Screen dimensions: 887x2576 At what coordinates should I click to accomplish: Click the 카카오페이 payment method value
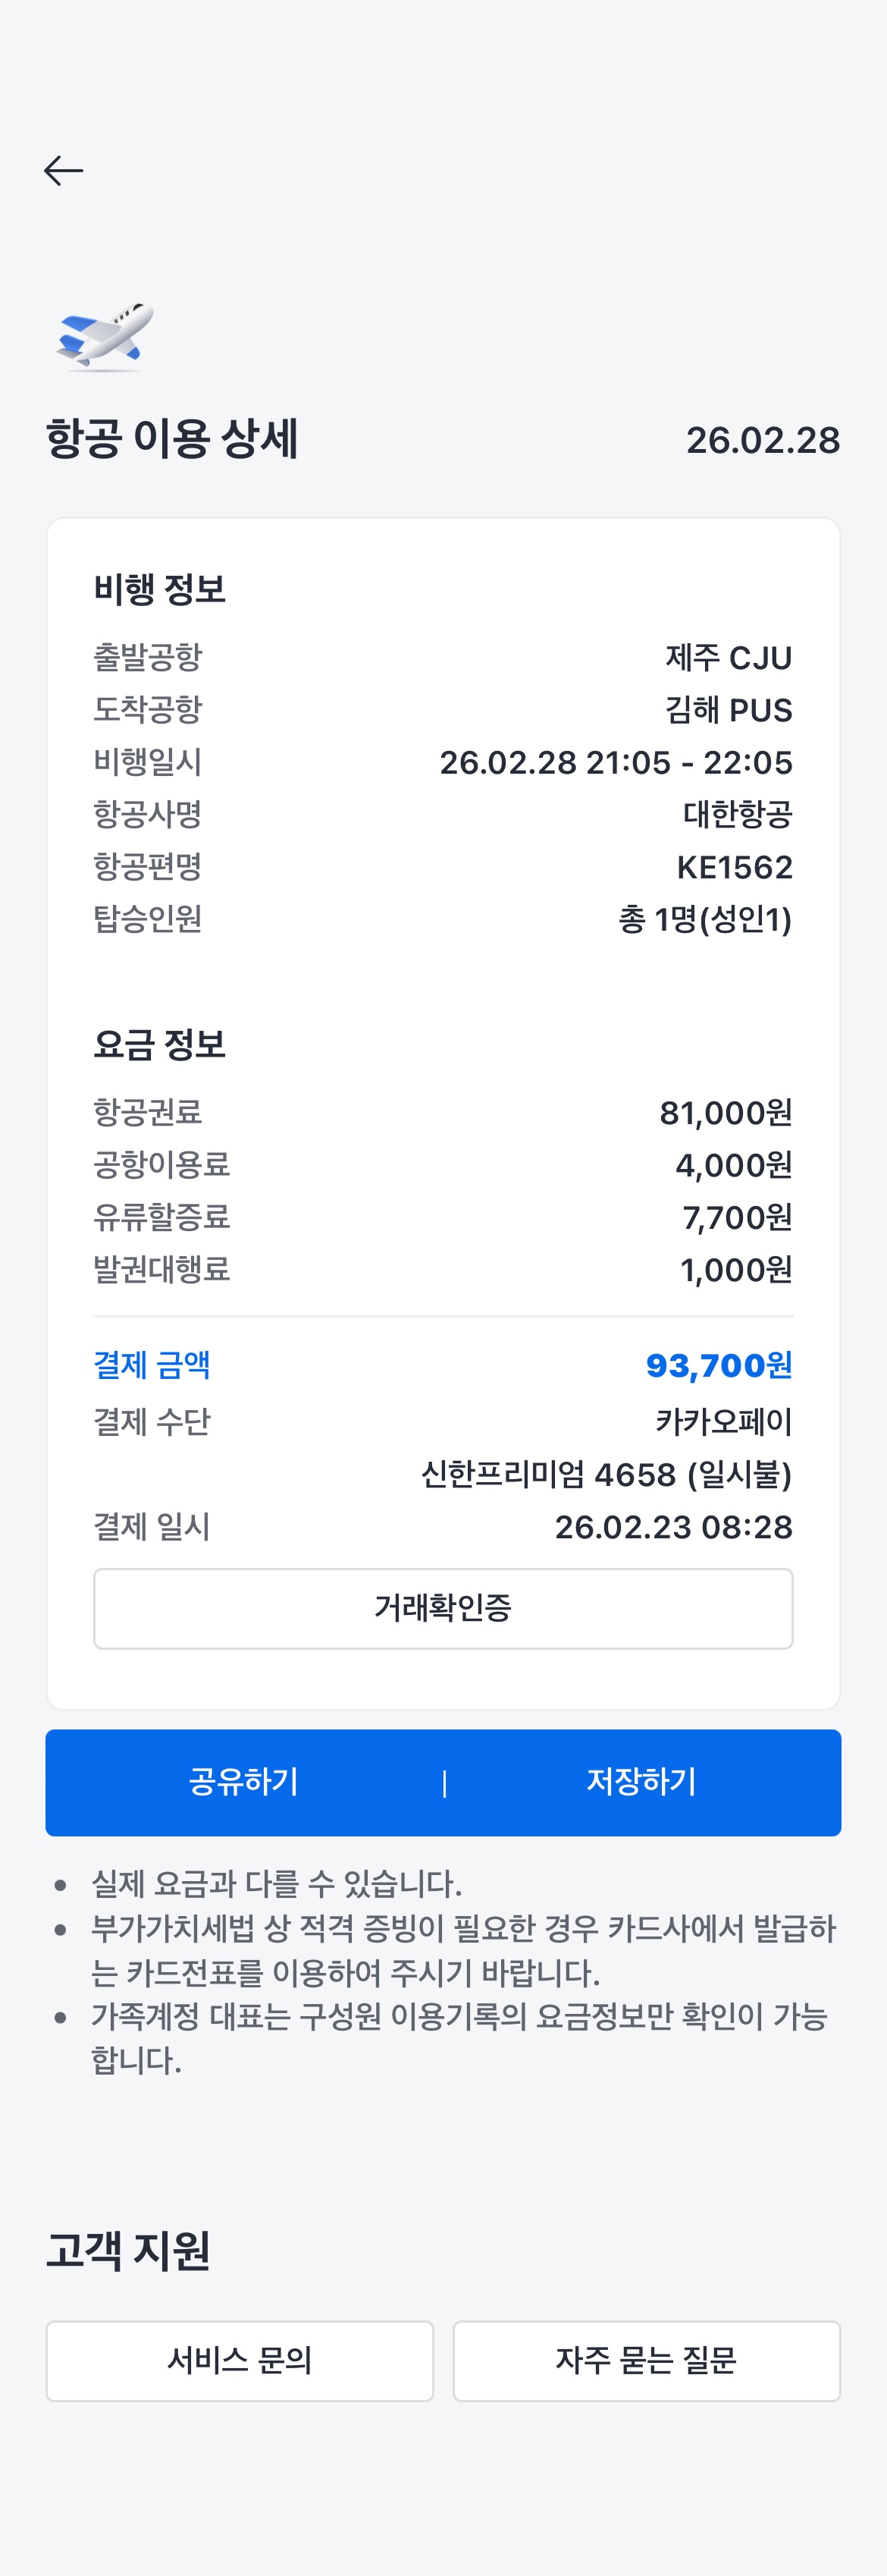pos(723,1421)
